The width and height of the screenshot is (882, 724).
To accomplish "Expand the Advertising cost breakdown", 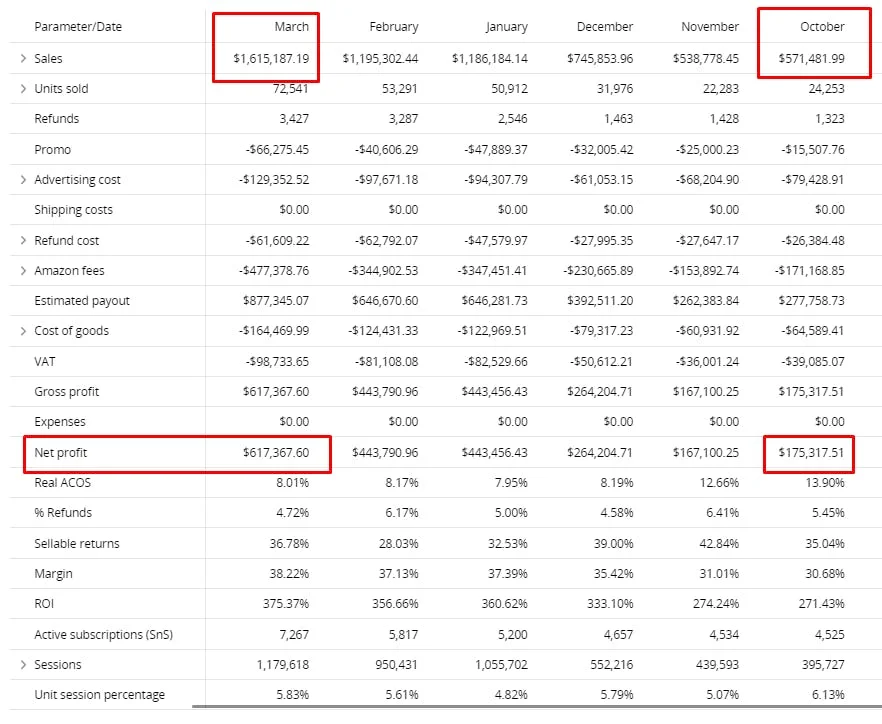I will coord(23,179).
